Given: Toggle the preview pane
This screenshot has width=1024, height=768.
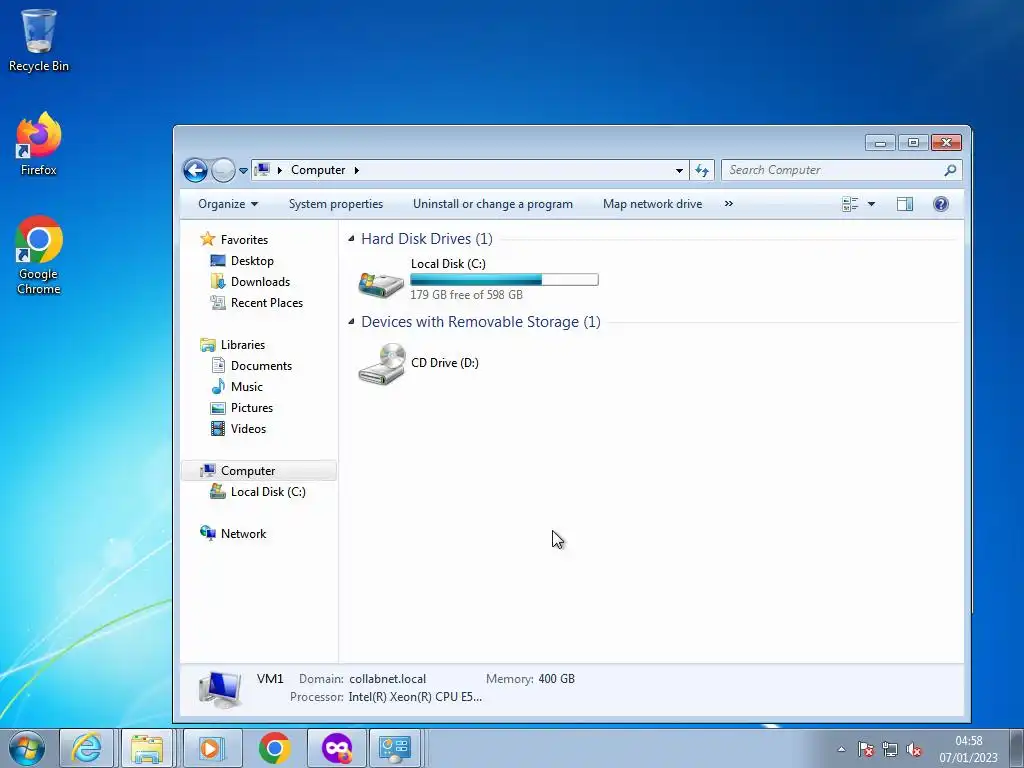Looking at the screenshot, I should 904,204.
